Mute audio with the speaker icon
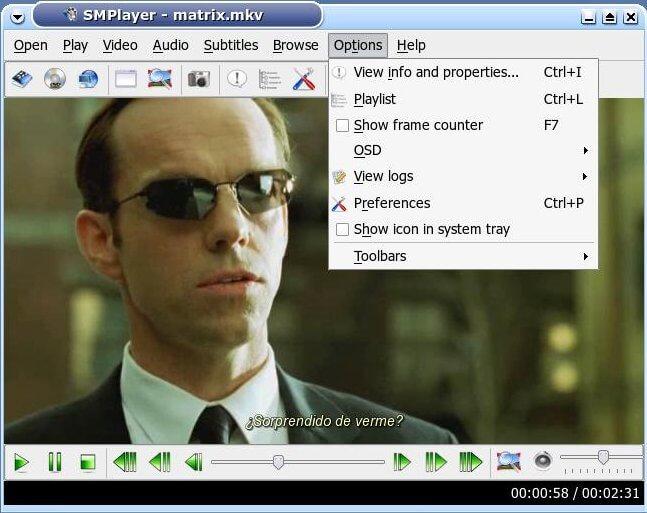The width and height of the screenshot is (647, 513). [x=543, y=461]
